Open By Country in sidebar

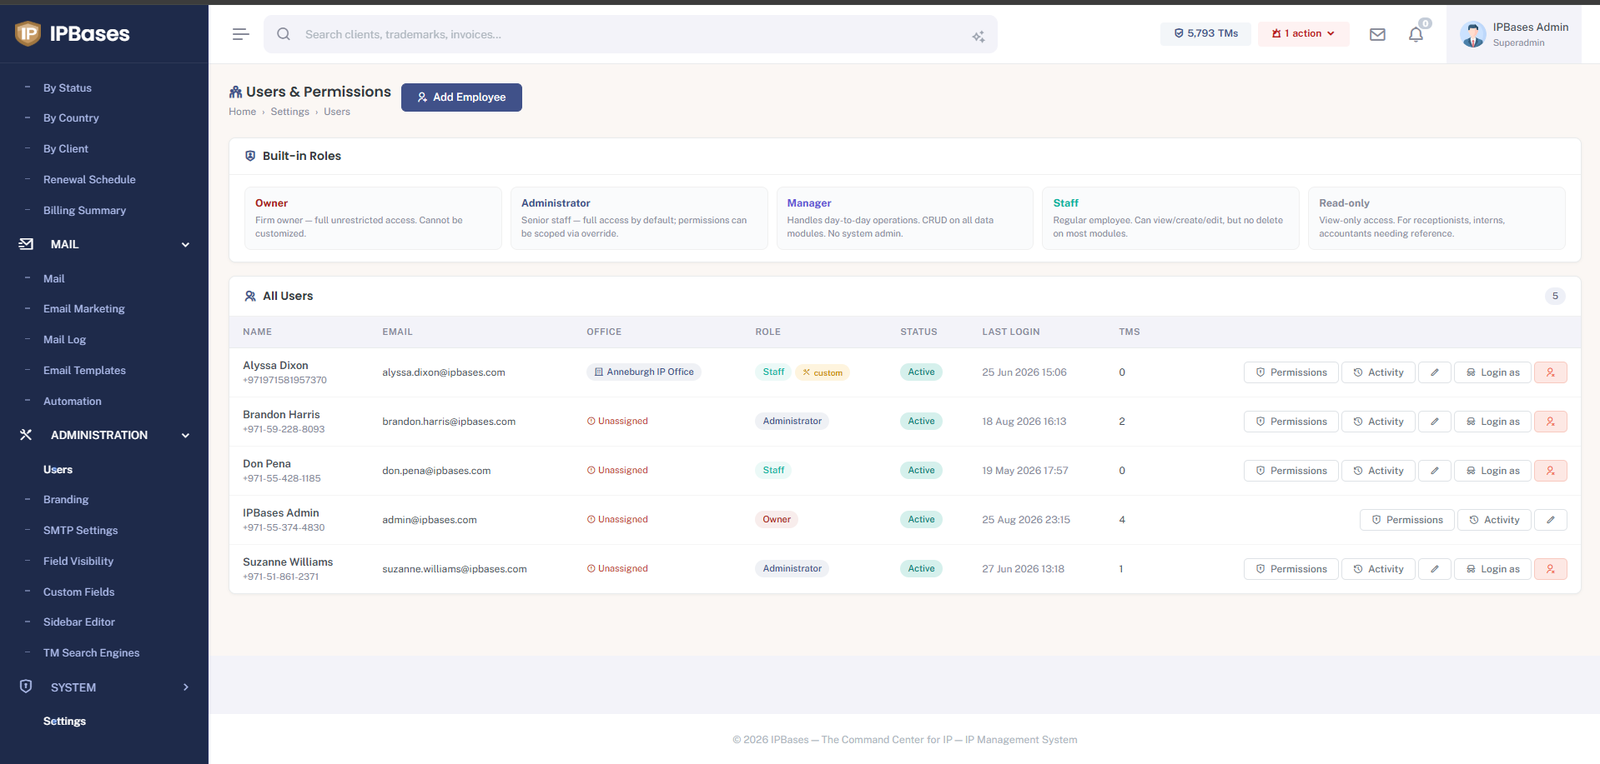[x=71, y=118]
